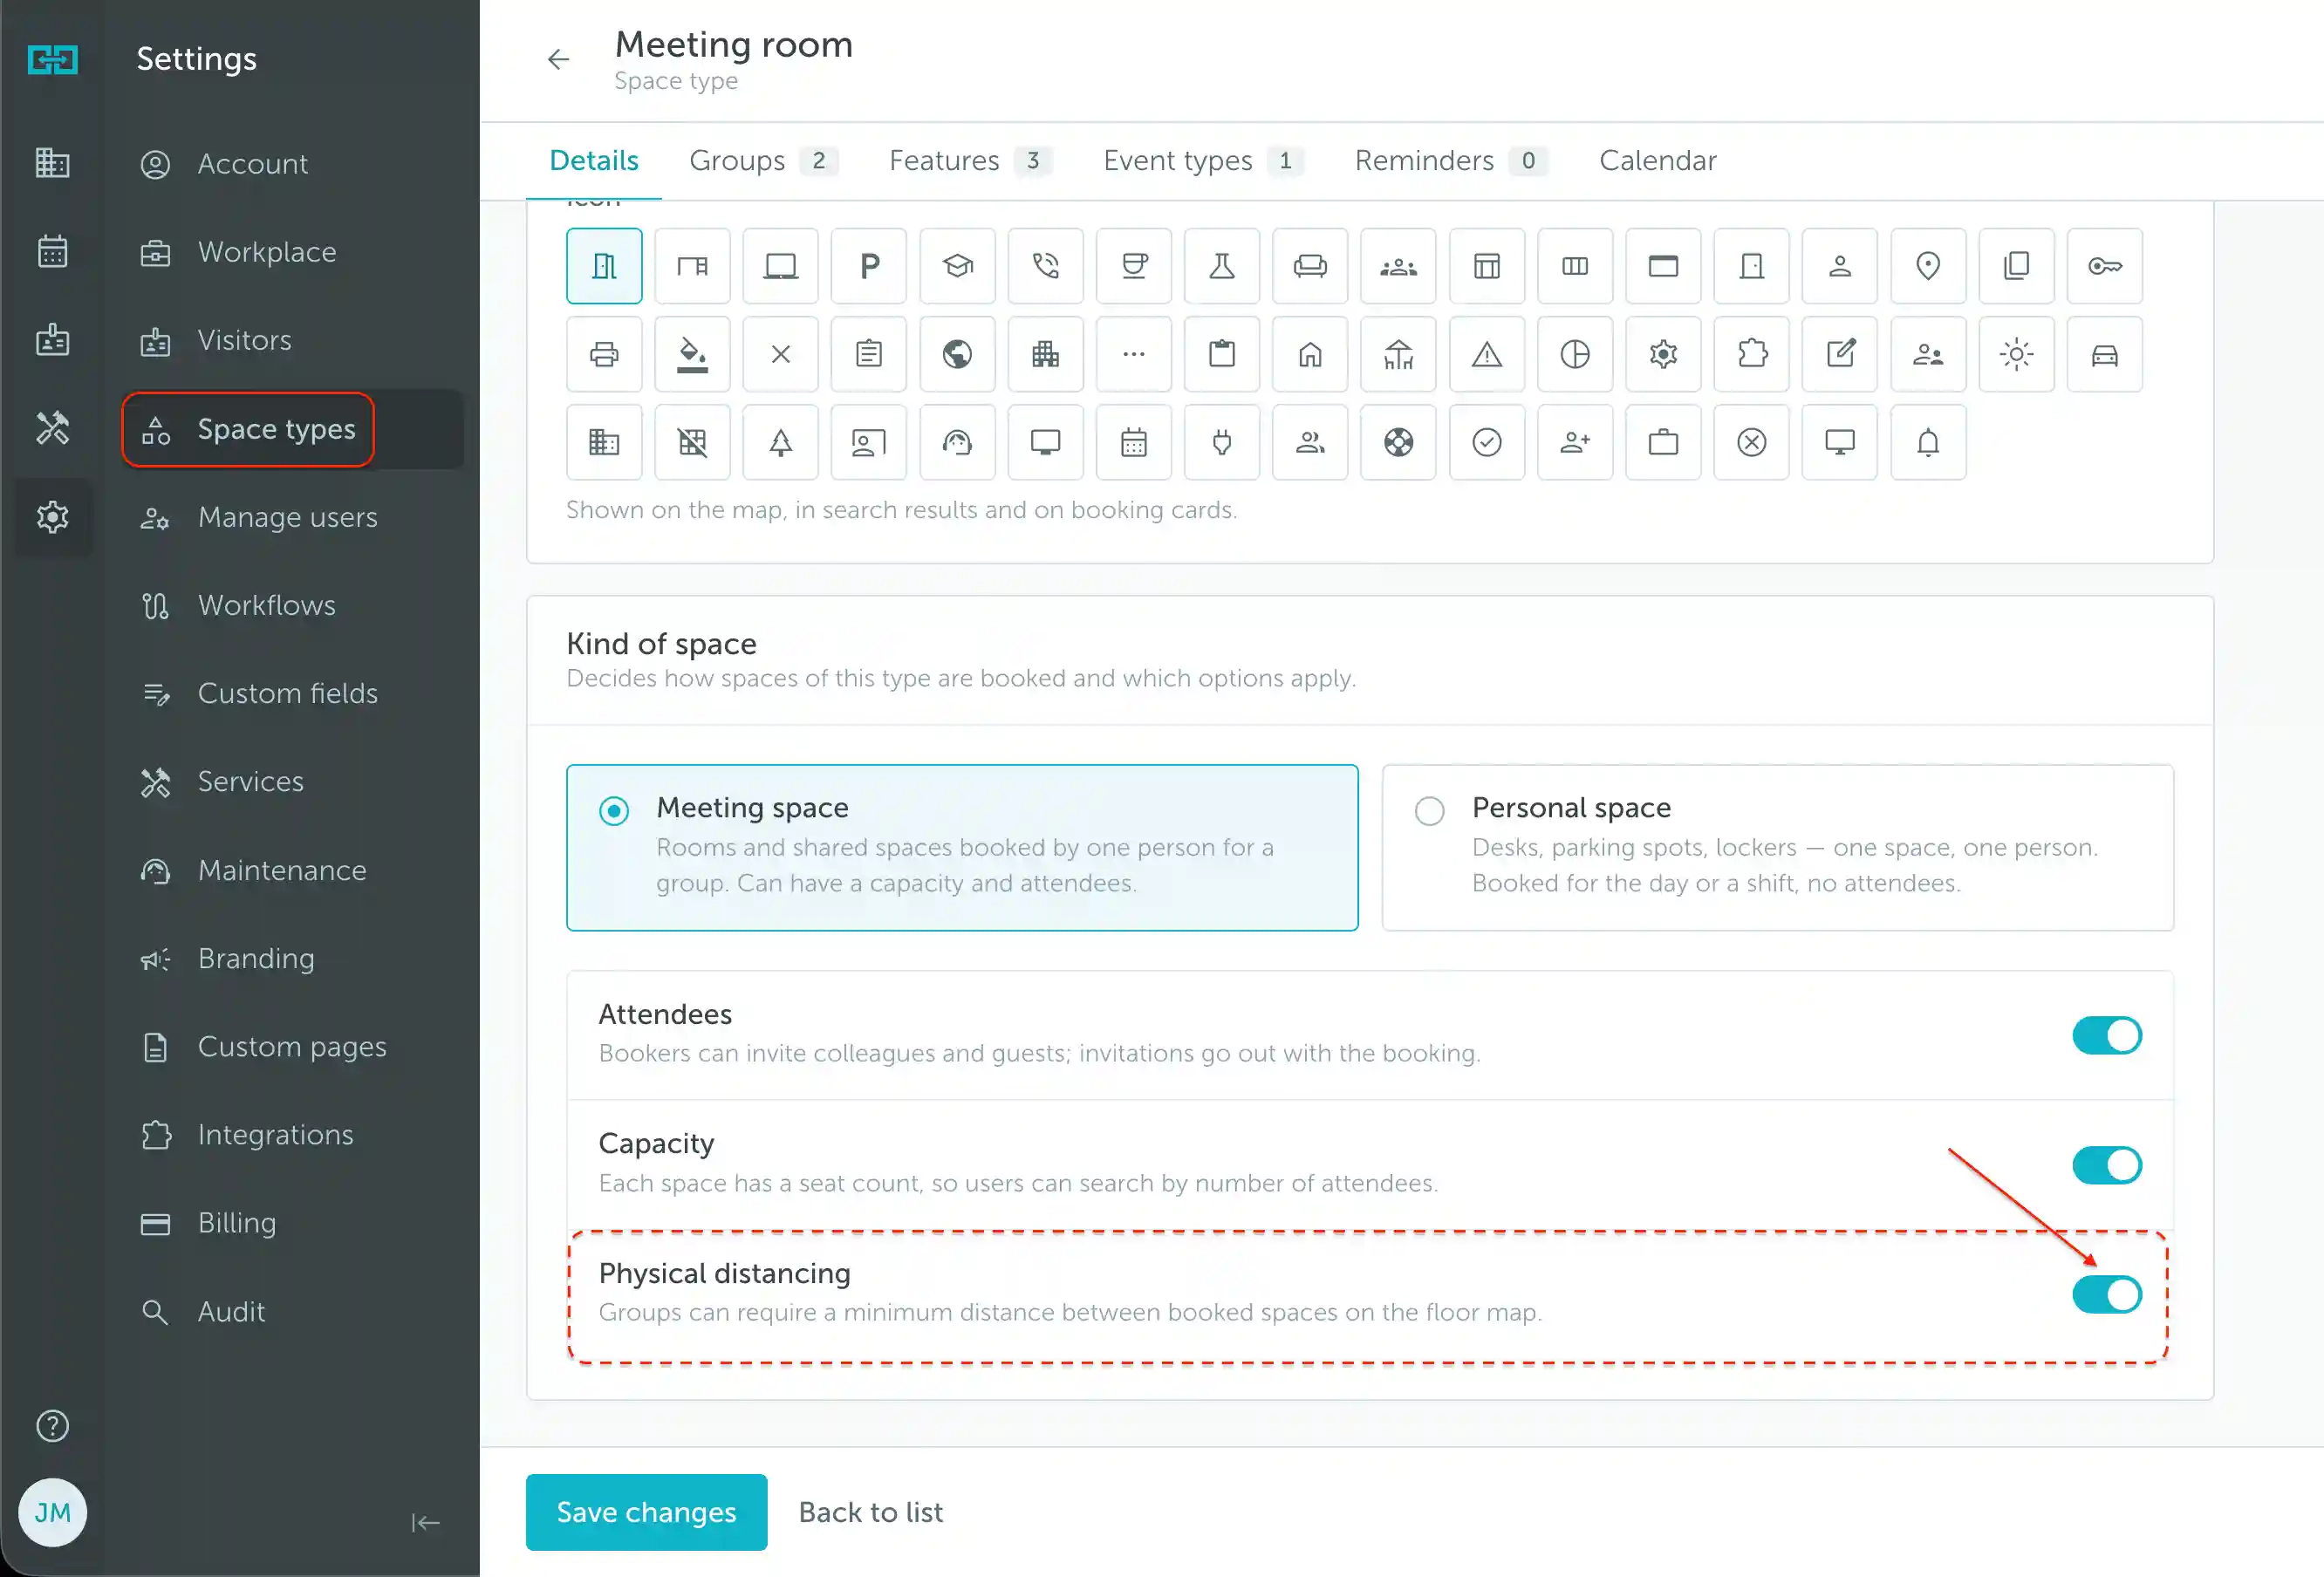
Task: Pick the map pin location icon
Action: point(1927,266)
